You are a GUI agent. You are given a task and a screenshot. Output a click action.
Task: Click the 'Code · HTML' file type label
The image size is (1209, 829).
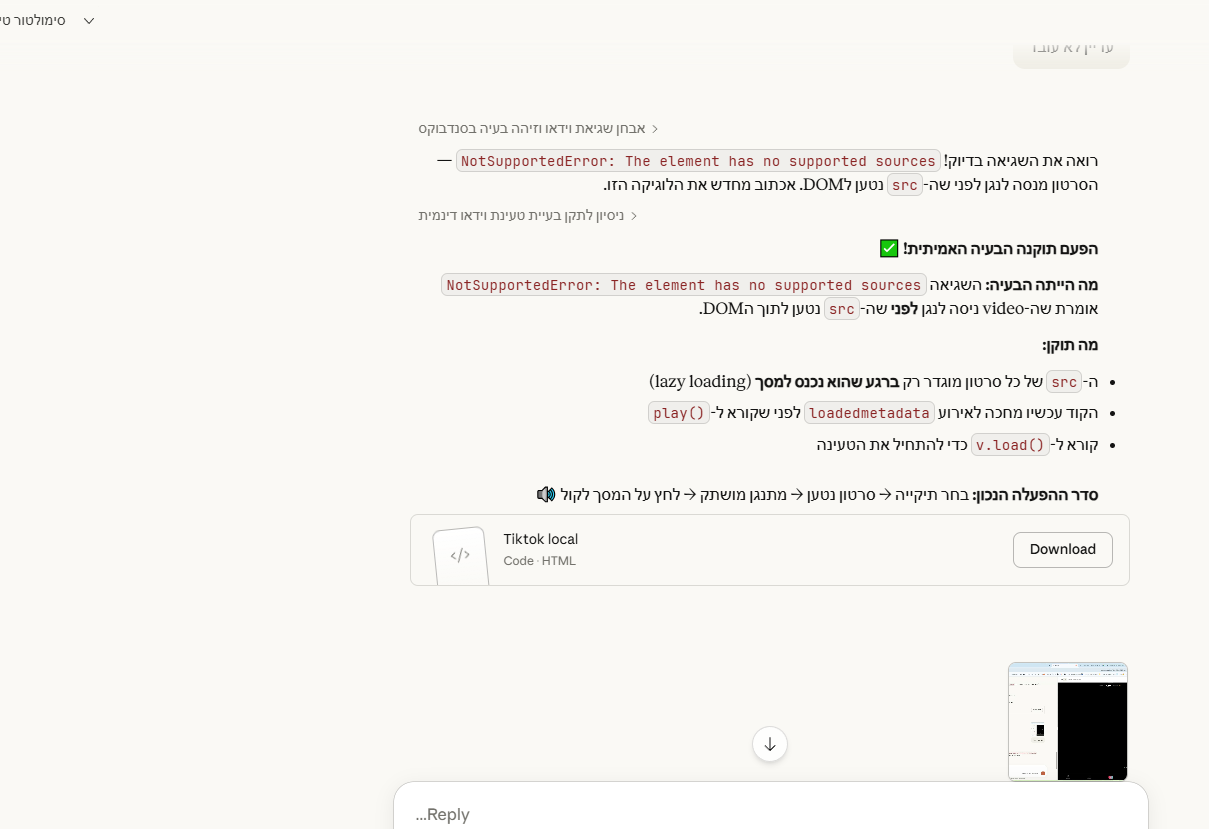[x=540, y=561]
